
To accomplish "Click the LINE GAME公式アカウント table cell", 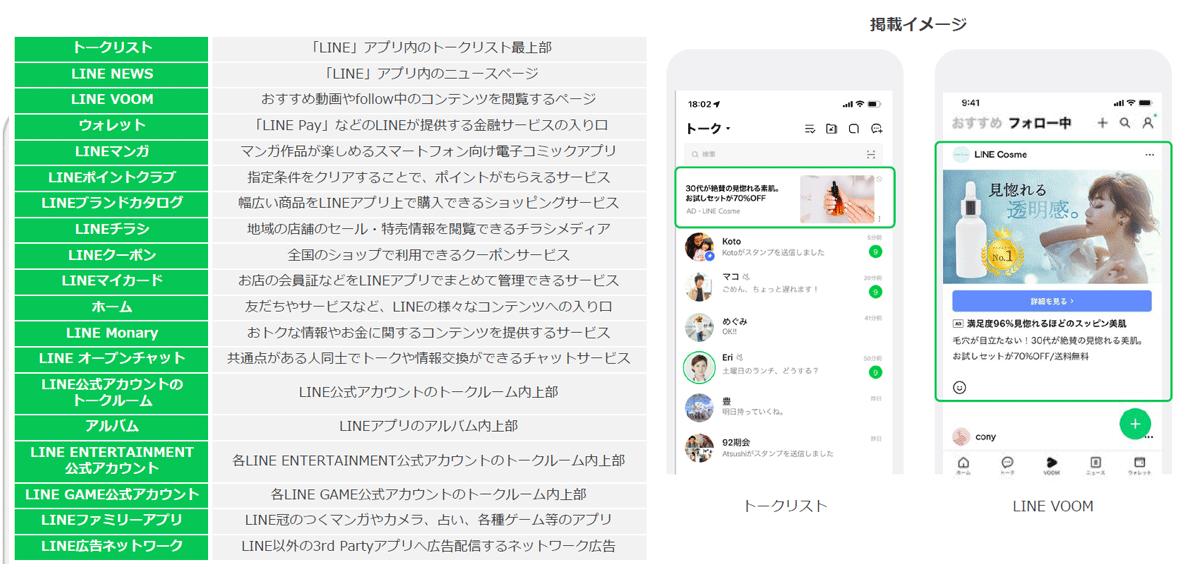I will (112, 495).
